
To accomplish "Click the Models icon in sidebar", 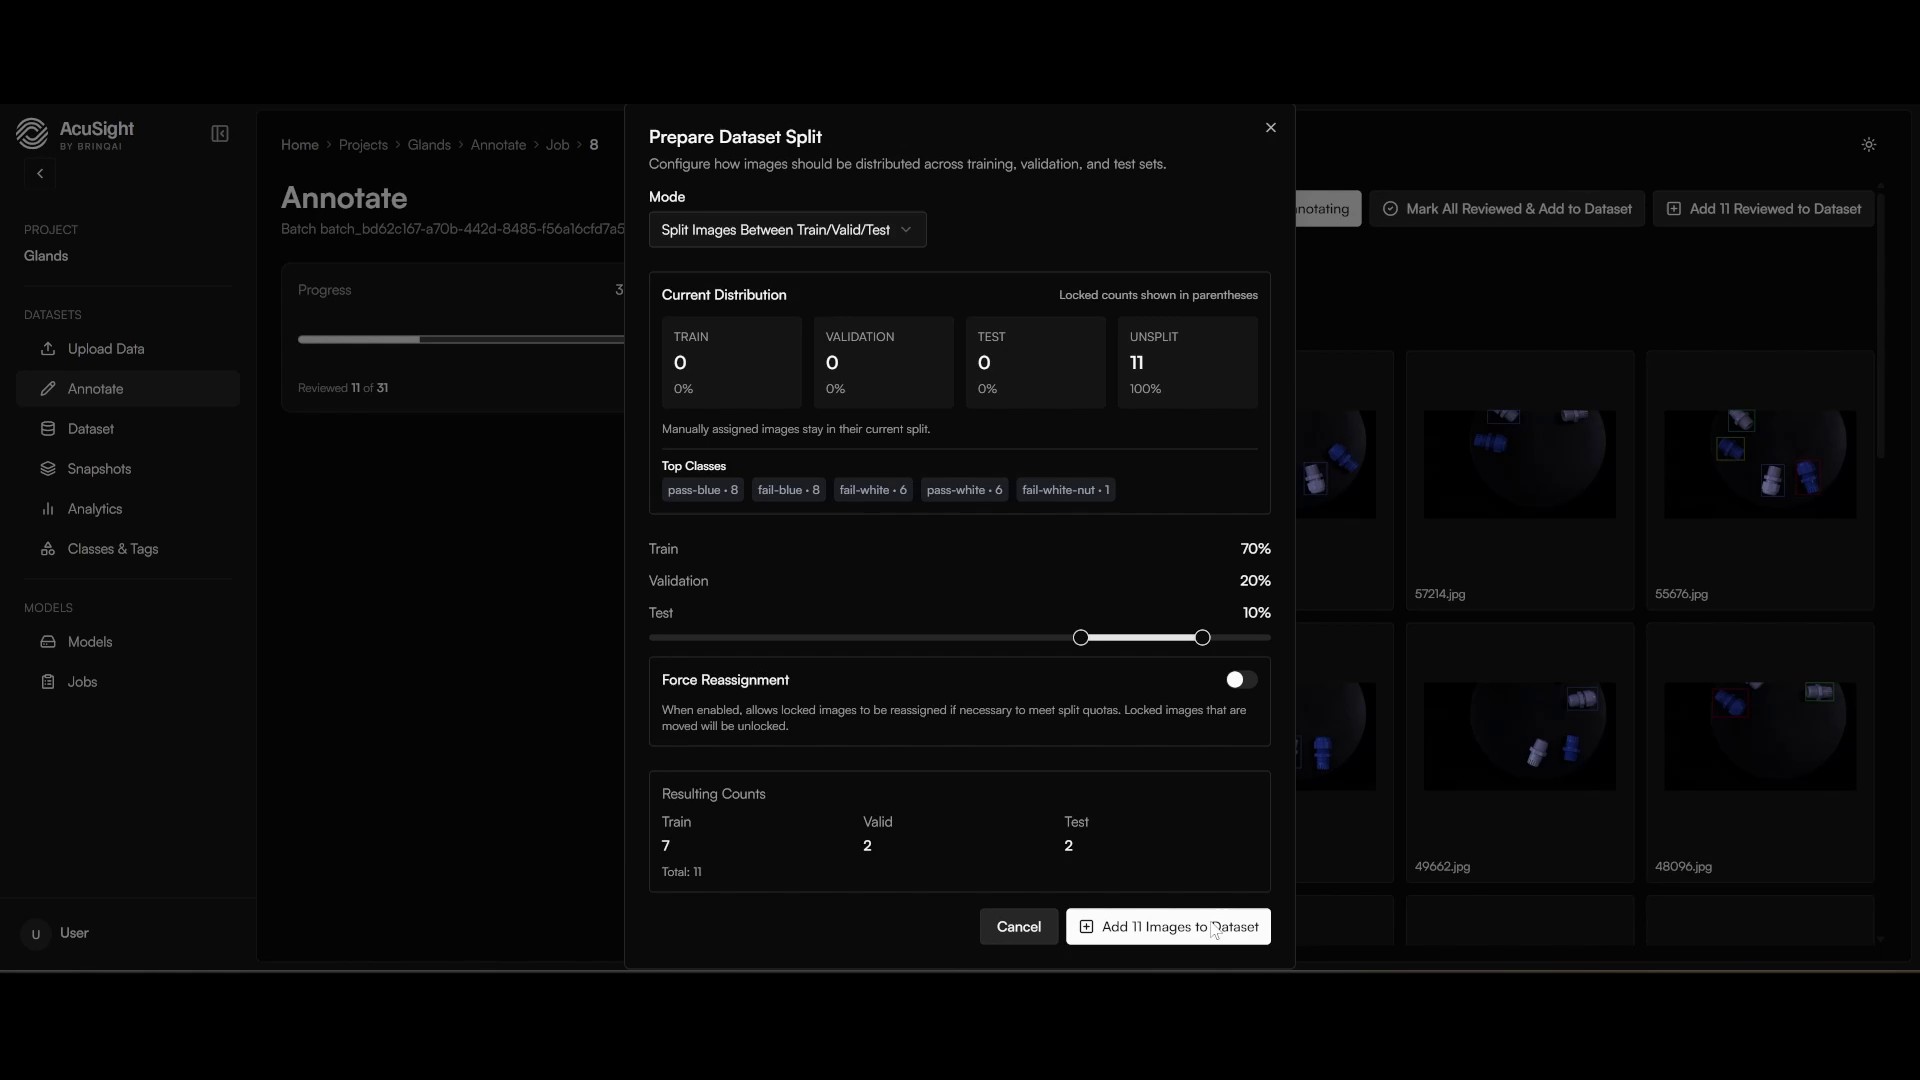I will tap(48, 642).
